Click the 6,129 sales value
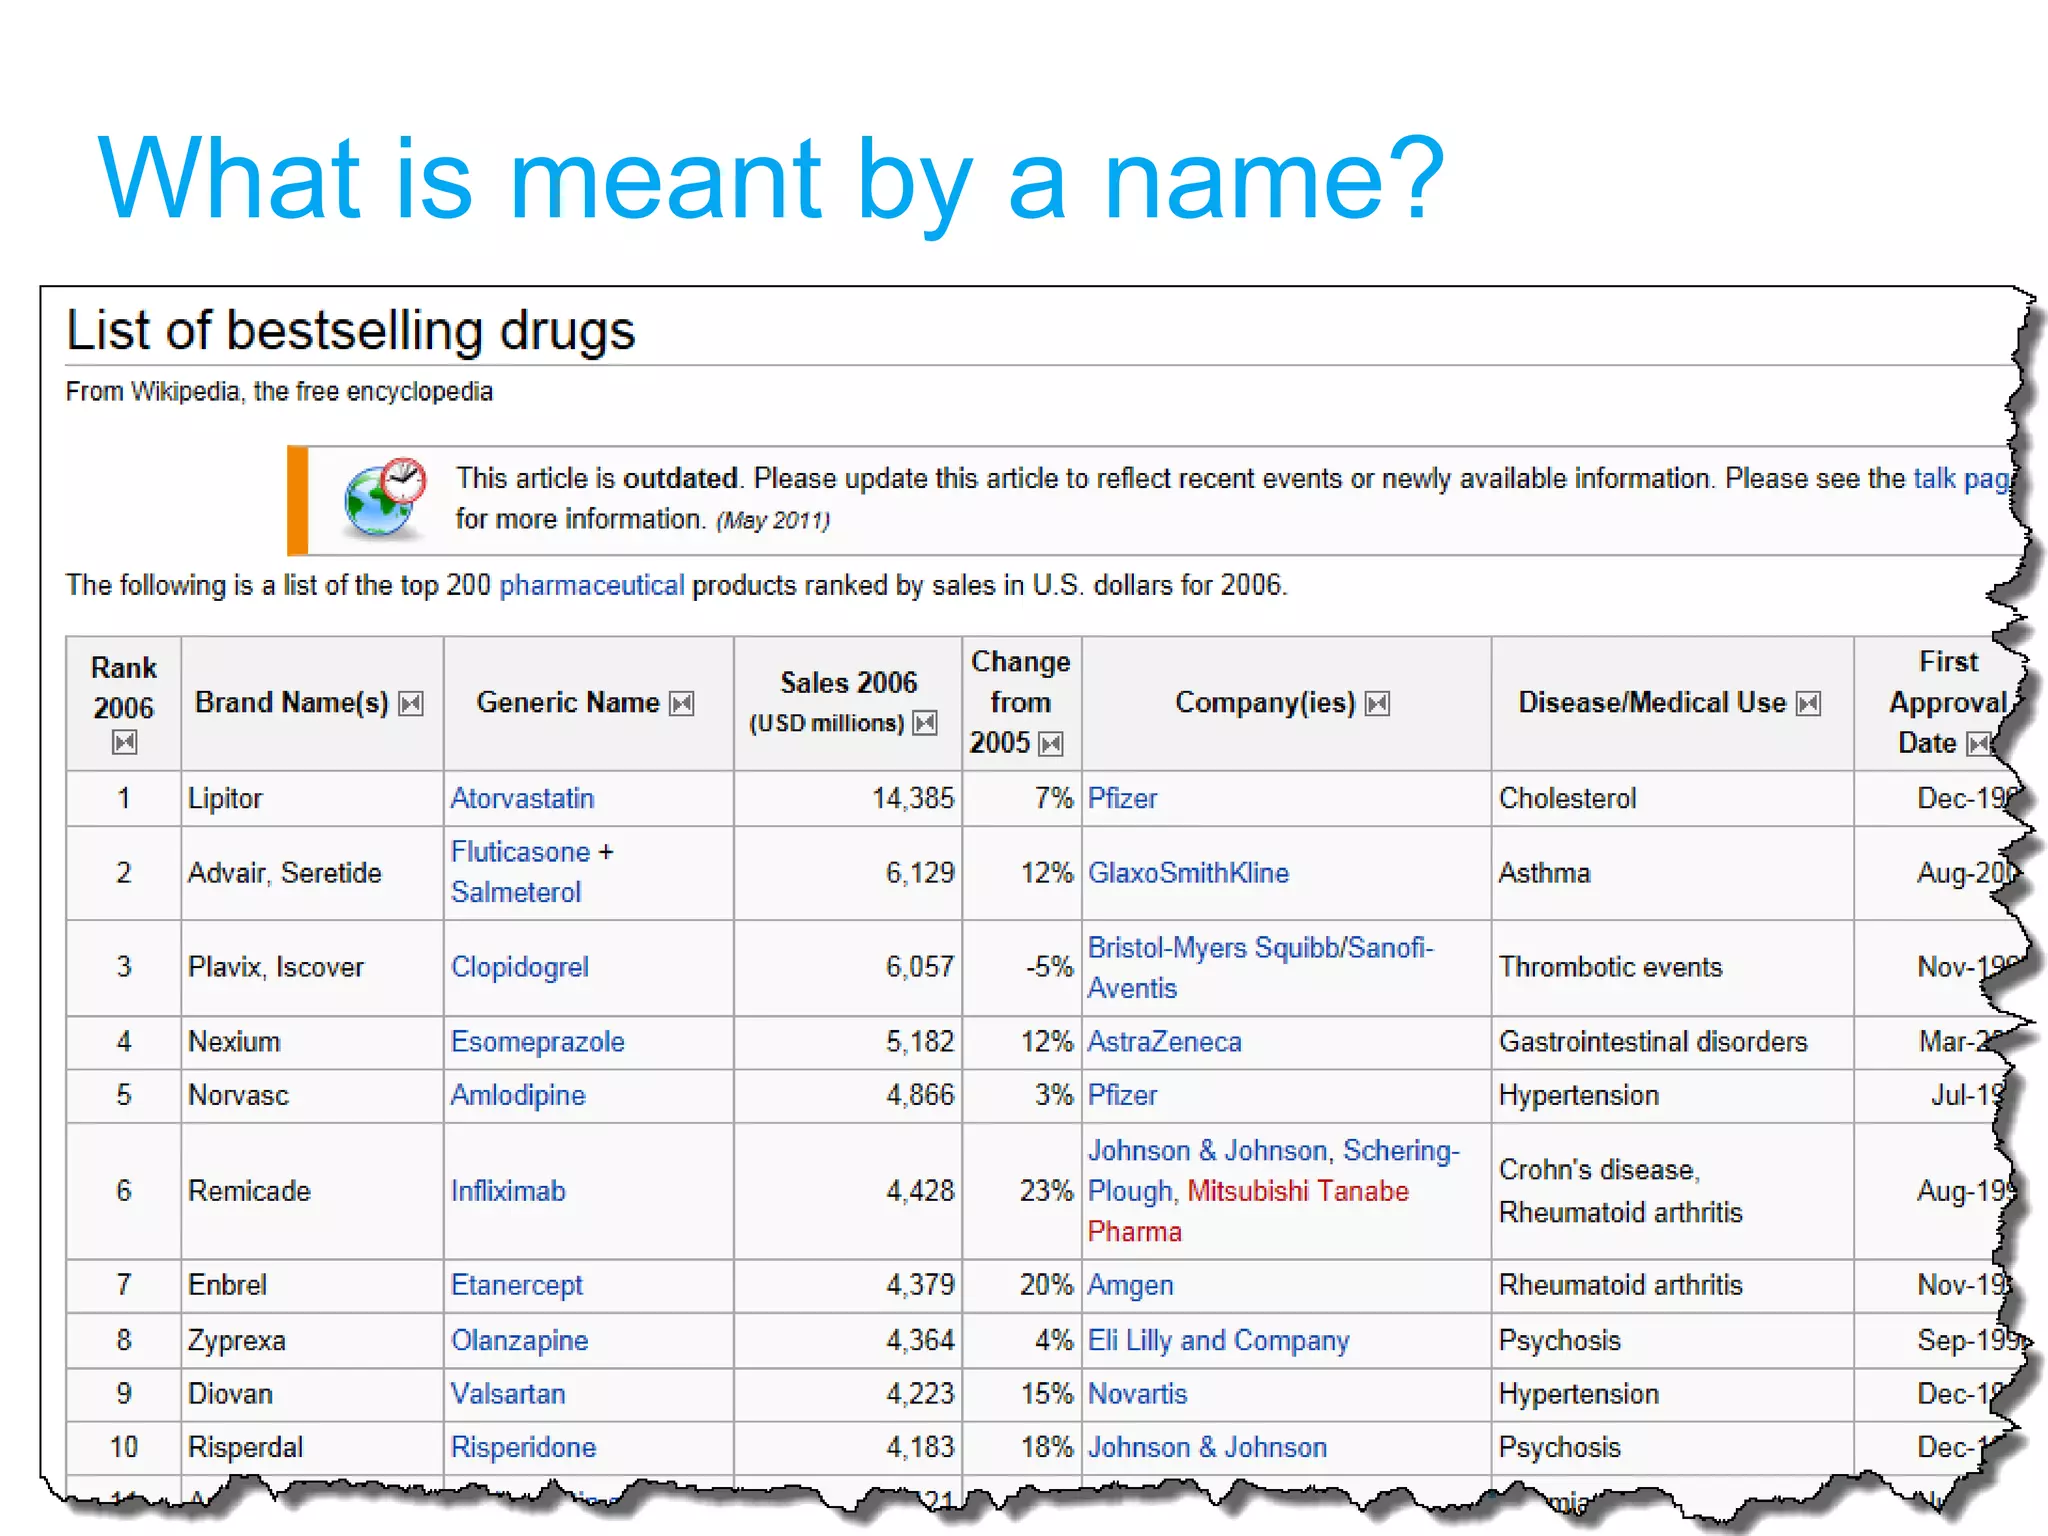This screenshot has width=2048, height=1536. click(920, 873)
